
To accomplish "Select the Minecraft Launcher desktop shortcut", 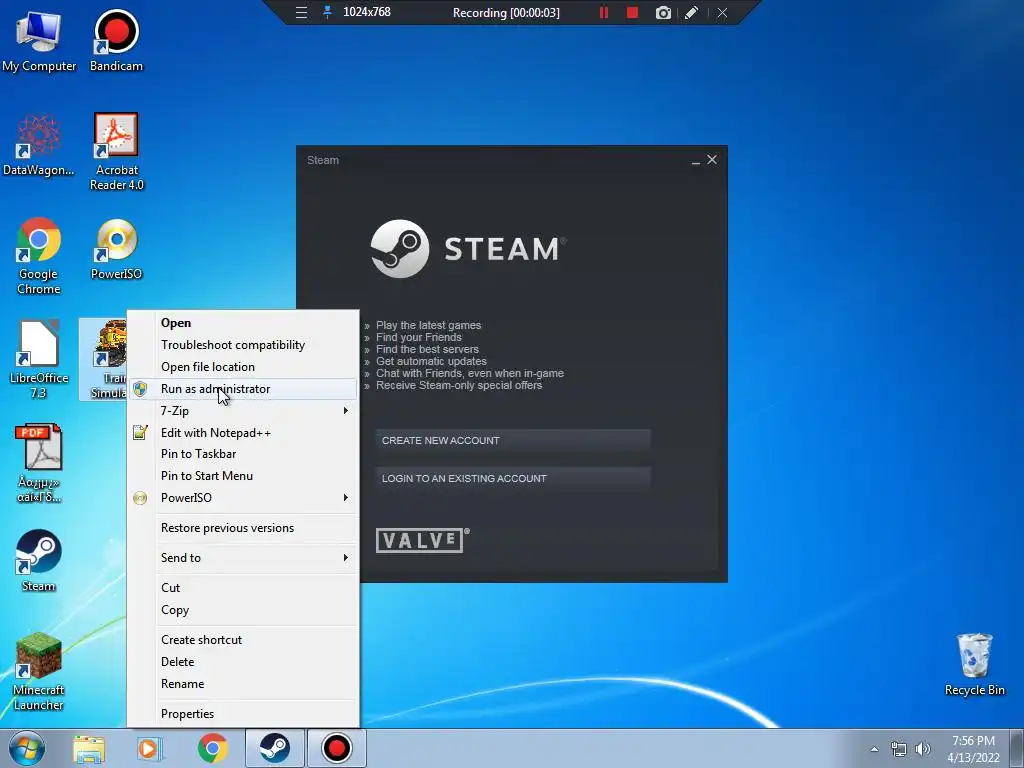I will [39, 671].
